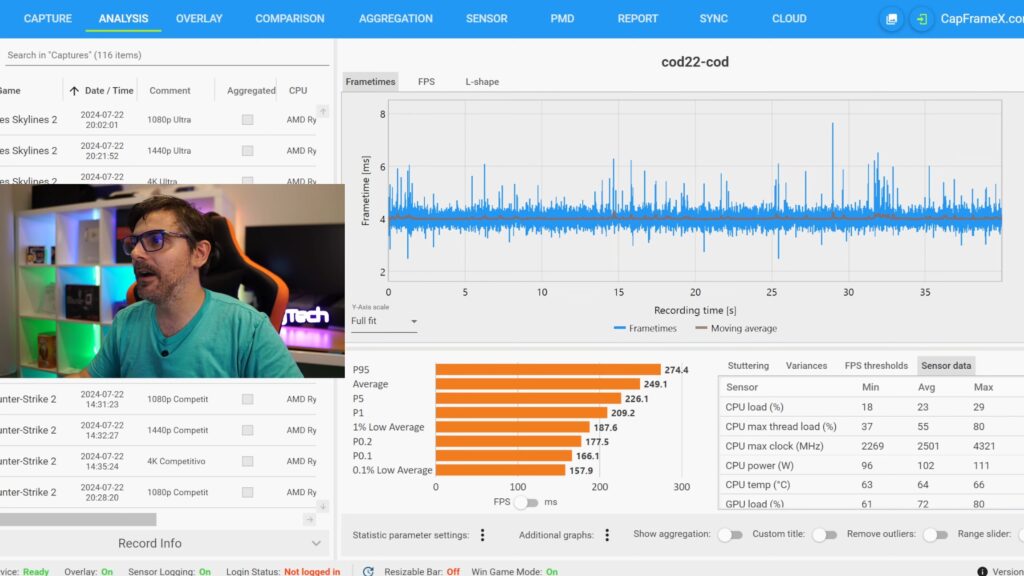
Task: Open the COMPARISON tab
Action: 290,19
